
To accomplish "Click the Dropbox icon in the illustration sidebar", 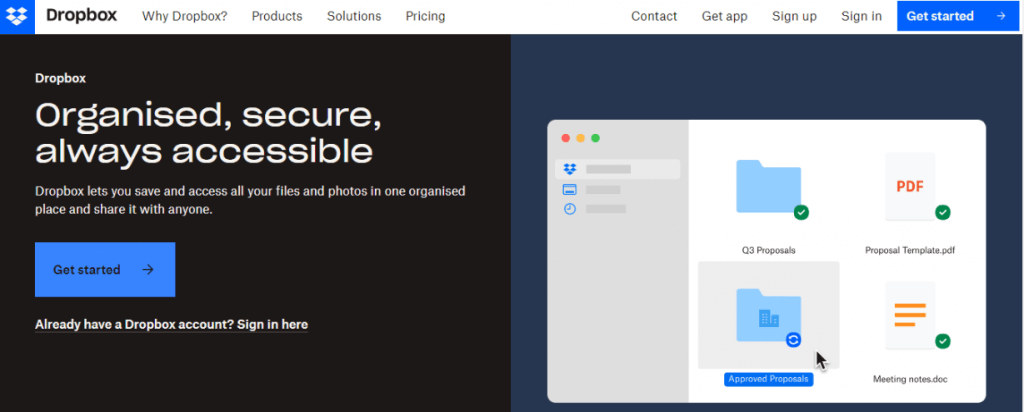I will coord(569,169).
